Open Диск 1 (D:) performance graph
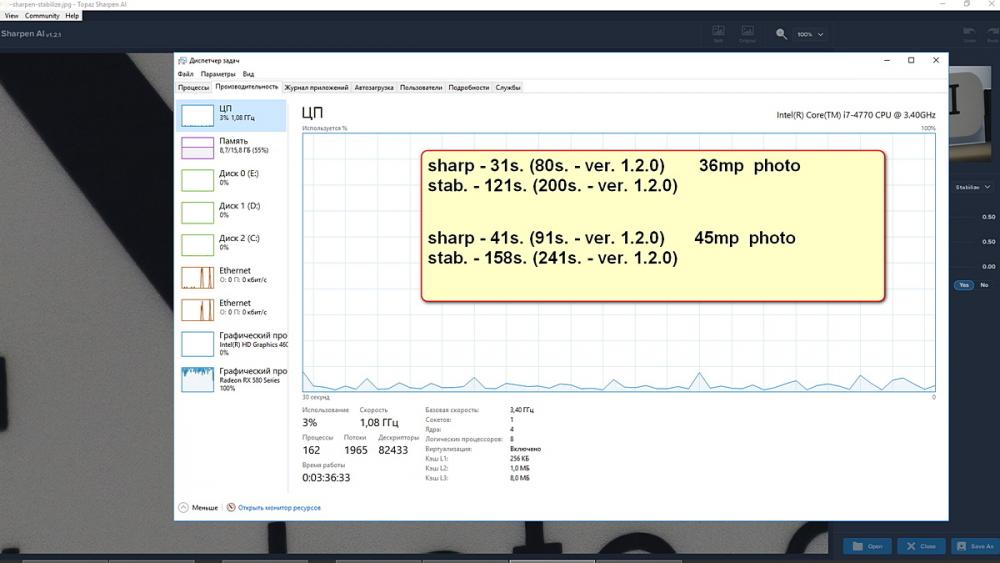Viewport: 1000px width, 563px height. point(232,212)
